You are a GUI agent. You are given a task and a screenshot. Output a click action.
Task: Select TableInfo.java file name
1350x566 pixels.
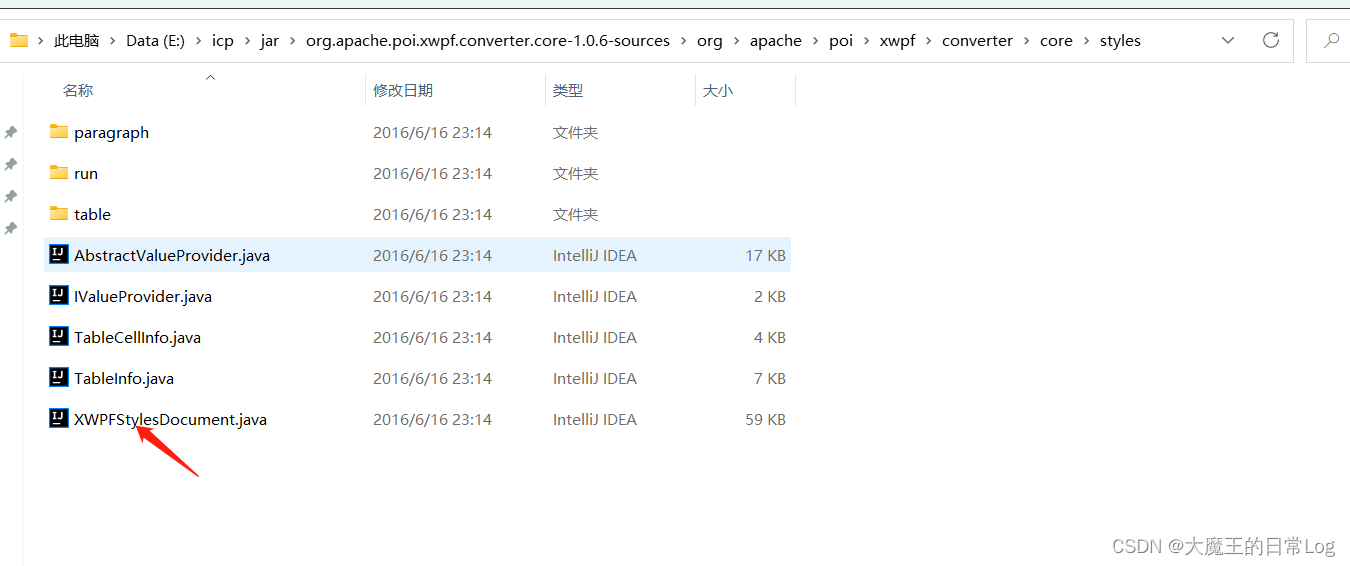(x=124, y=378)
